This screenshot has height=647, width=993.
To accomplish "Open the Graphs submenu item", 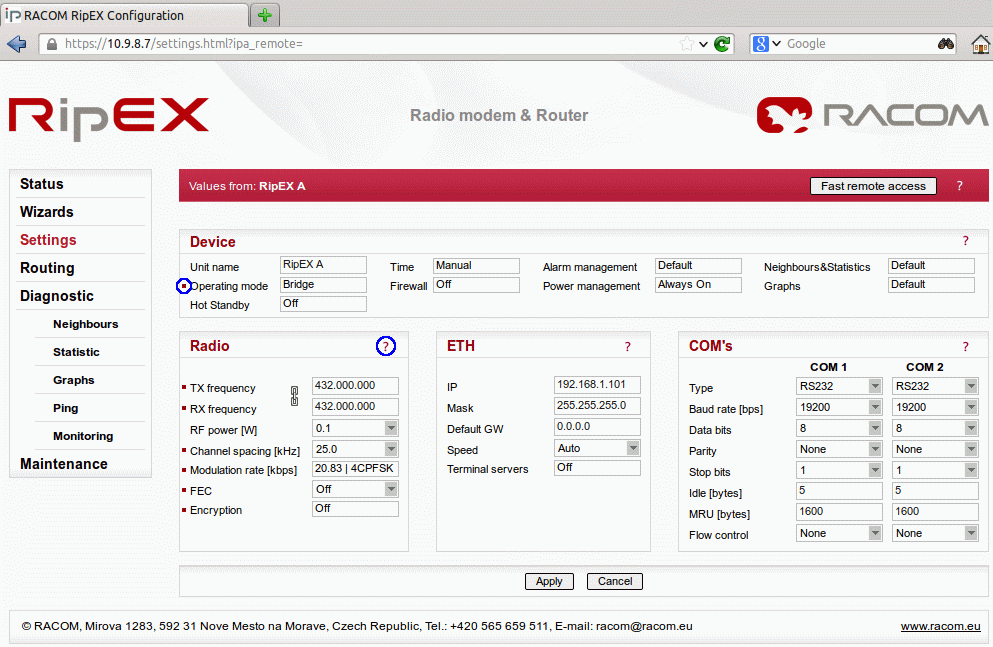I will point(73,380).
